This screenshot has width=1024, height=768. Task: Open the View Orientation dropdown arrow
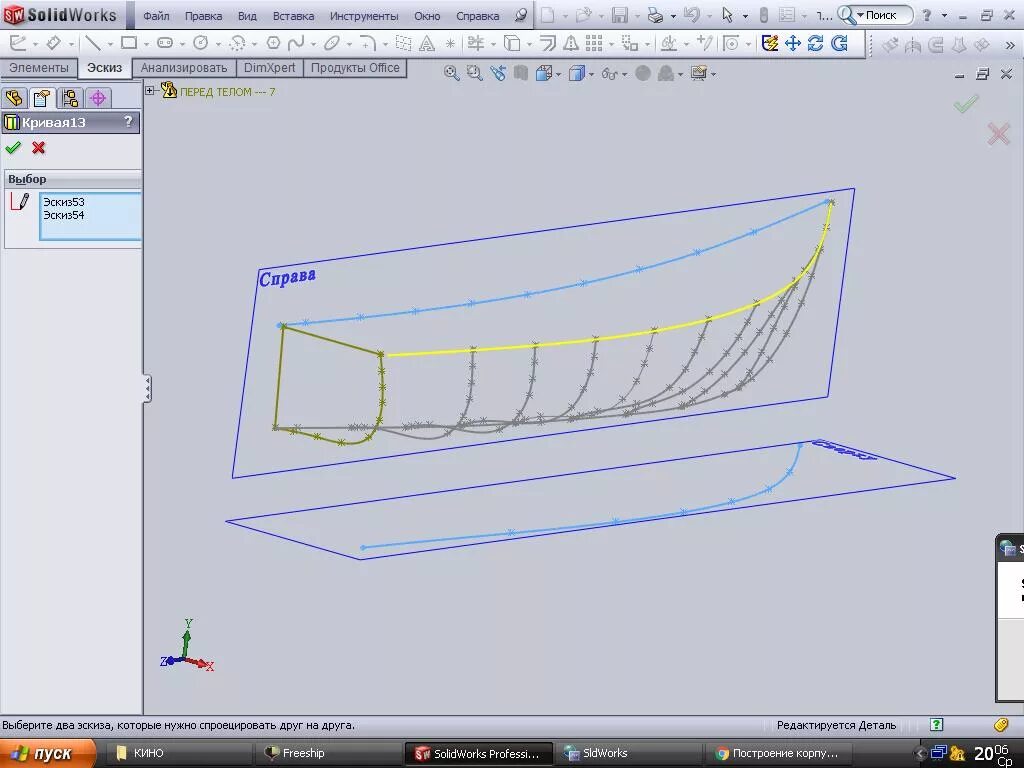pyautogui.click(x=558, y=74)
